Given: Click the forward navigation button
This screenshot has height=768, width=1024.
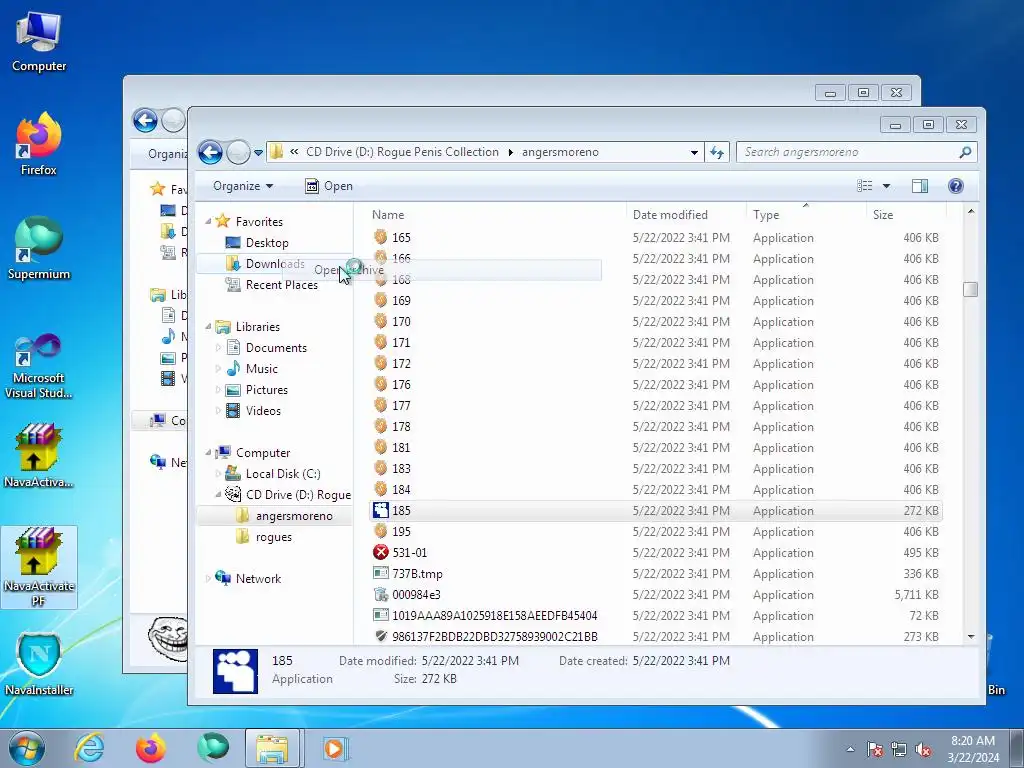Looking at the screenshot, I should point(238,152).
